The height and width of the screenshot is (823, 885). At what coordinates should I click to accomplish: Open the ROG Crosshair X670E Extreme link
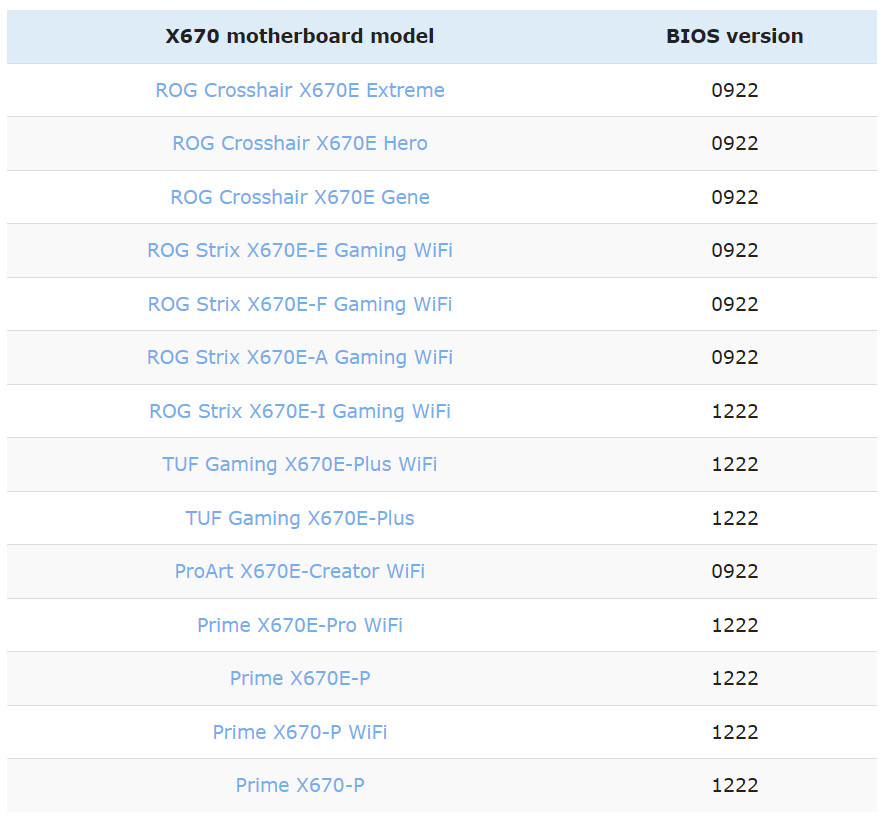coord(300,90)
